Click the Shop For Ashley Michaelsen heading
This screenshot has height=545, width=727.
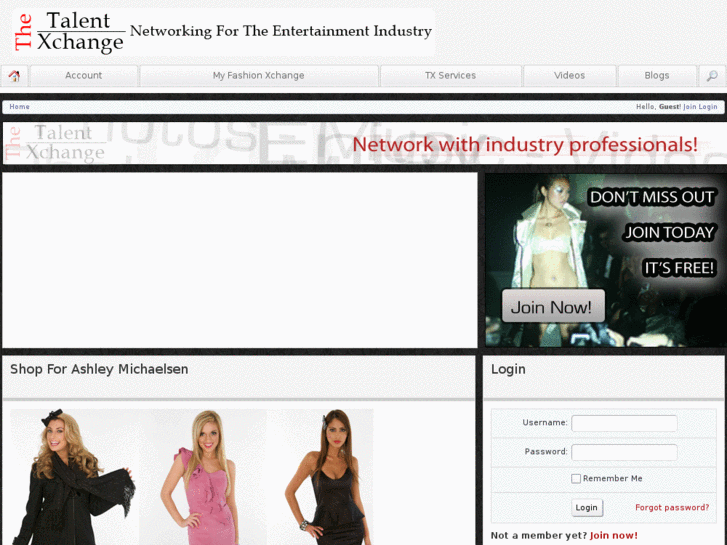(x=99, y=369)
